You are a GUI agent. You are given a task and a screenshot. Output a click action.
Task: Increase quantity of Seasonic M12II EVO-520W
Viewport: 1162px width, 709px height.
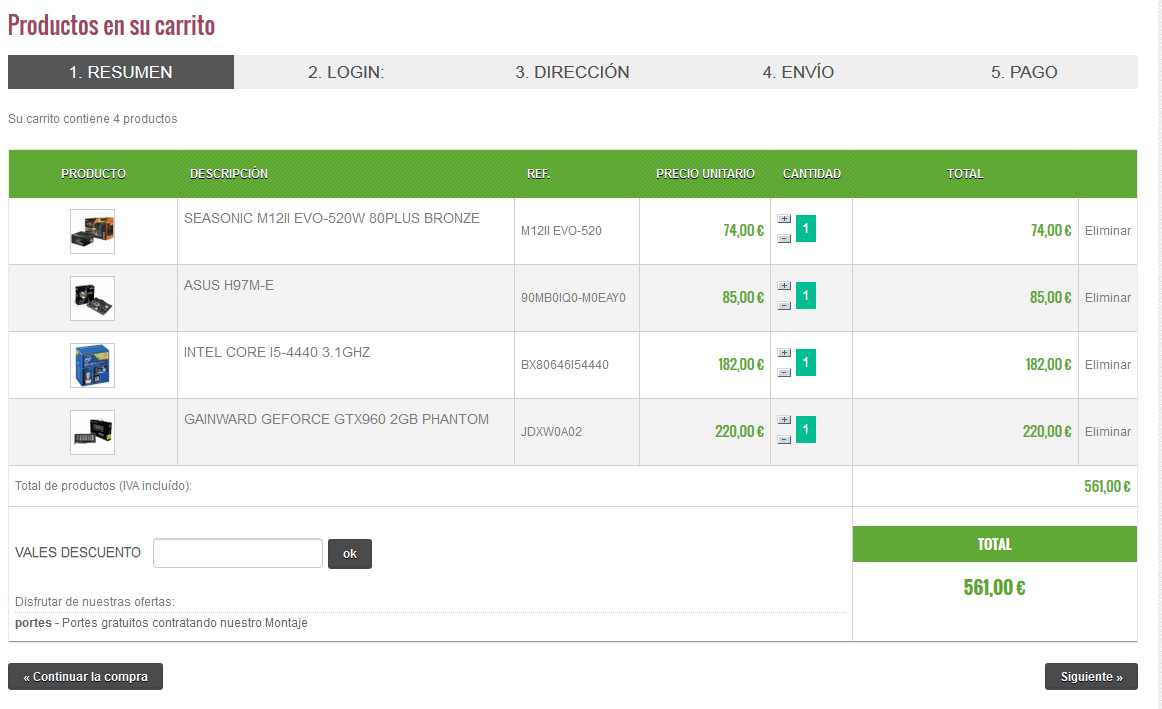784,219
